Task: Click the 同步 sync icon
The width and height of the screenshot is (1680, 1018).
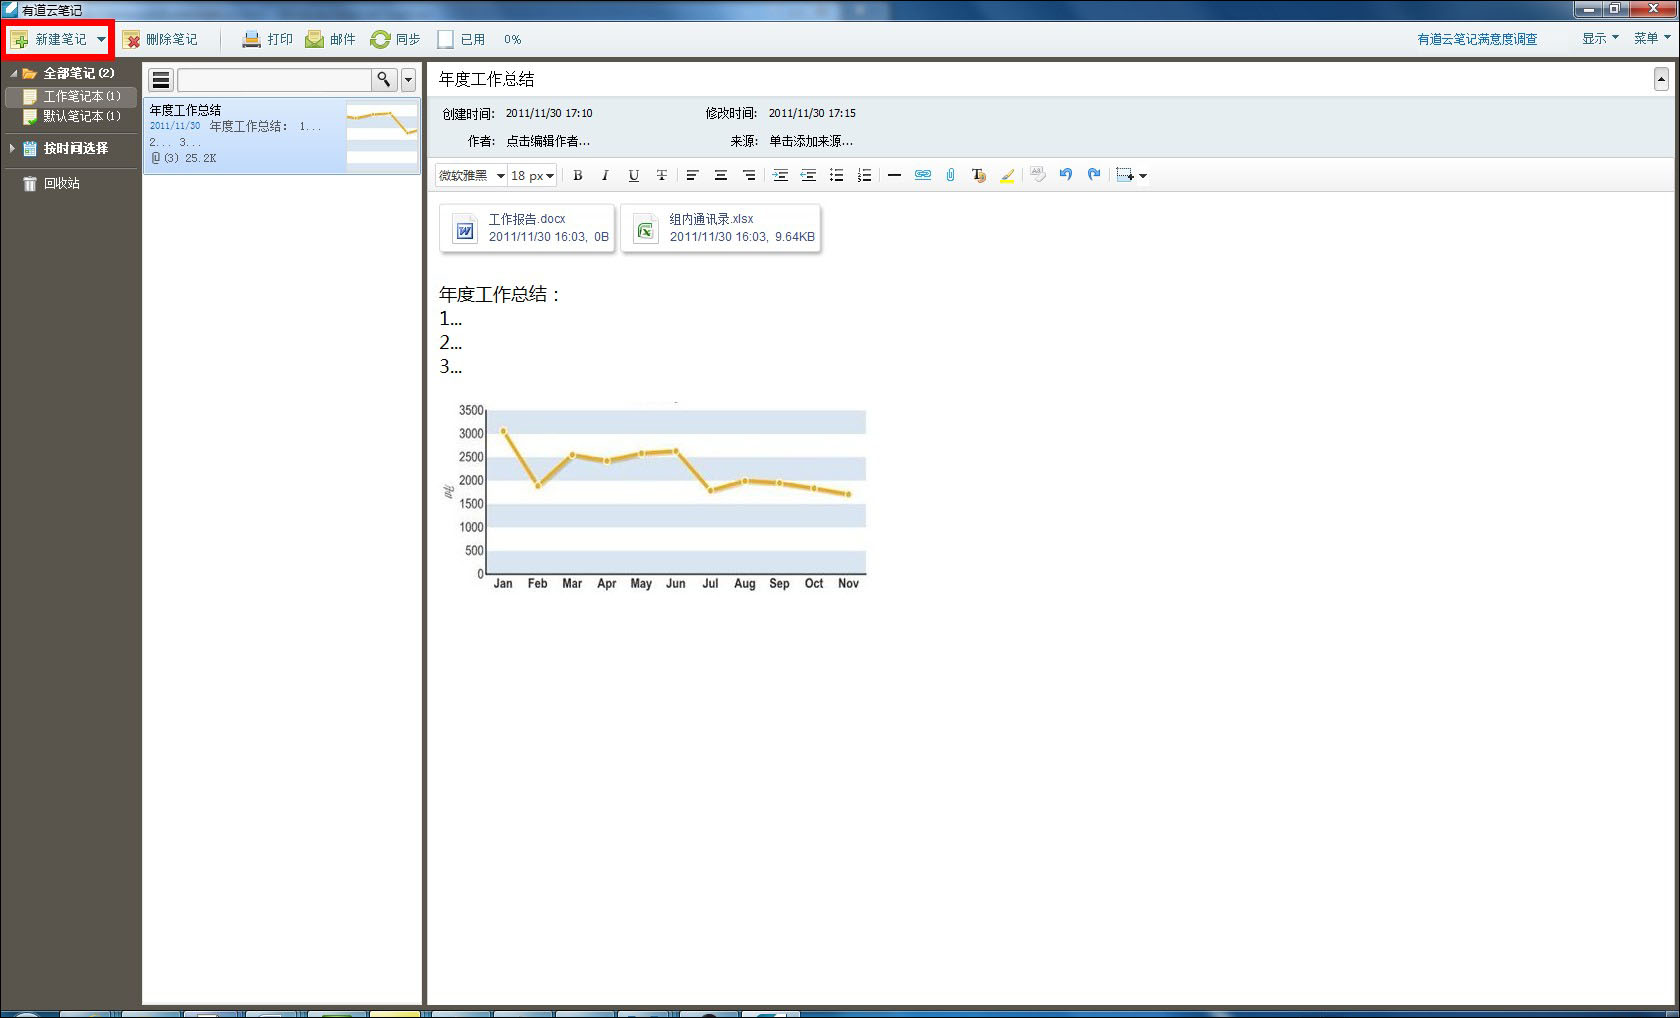Action: (380, 40)
